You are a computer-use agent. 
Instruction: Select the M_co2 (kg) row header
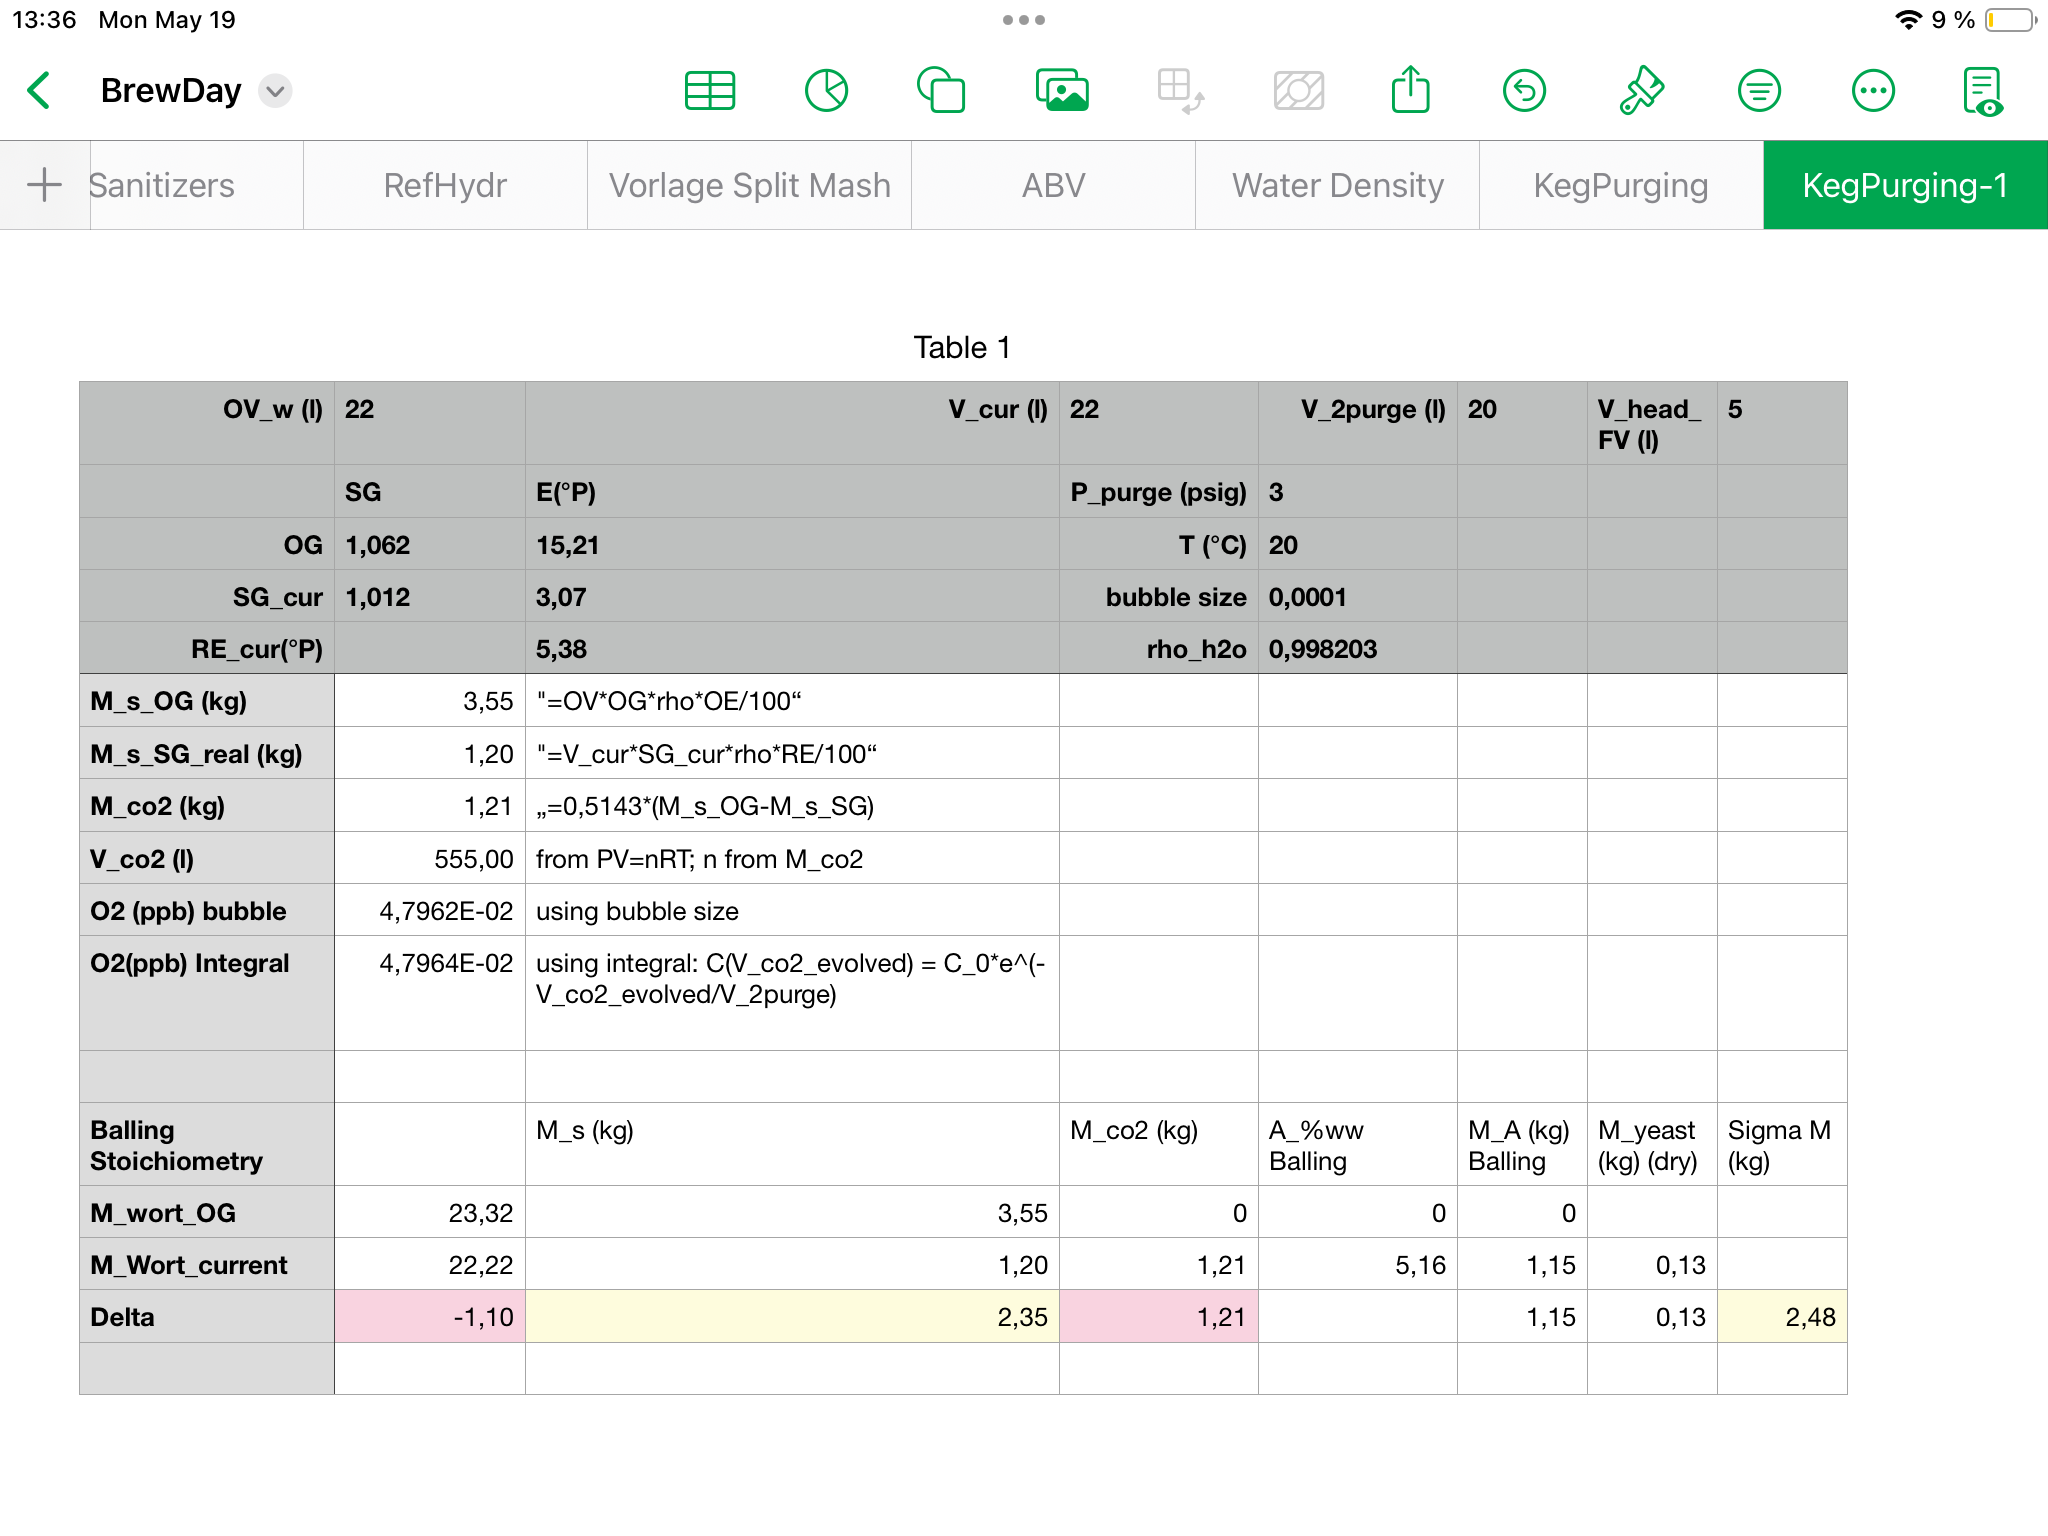click(207, 806)
